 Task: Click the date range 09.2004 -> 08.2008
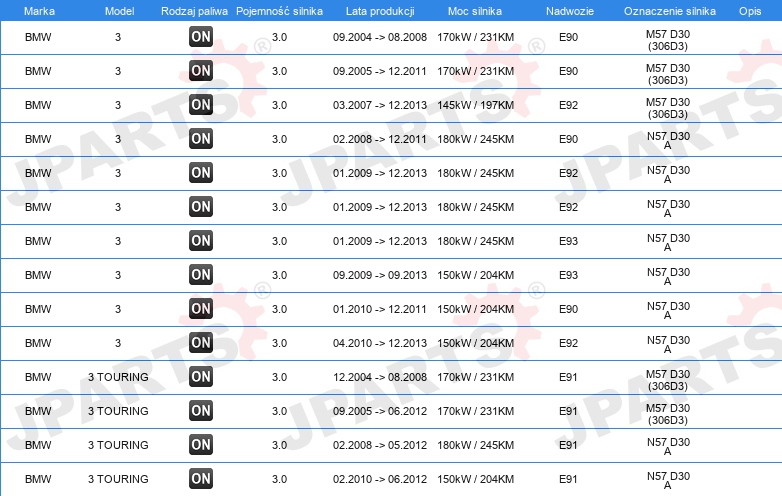coord(380,37)
